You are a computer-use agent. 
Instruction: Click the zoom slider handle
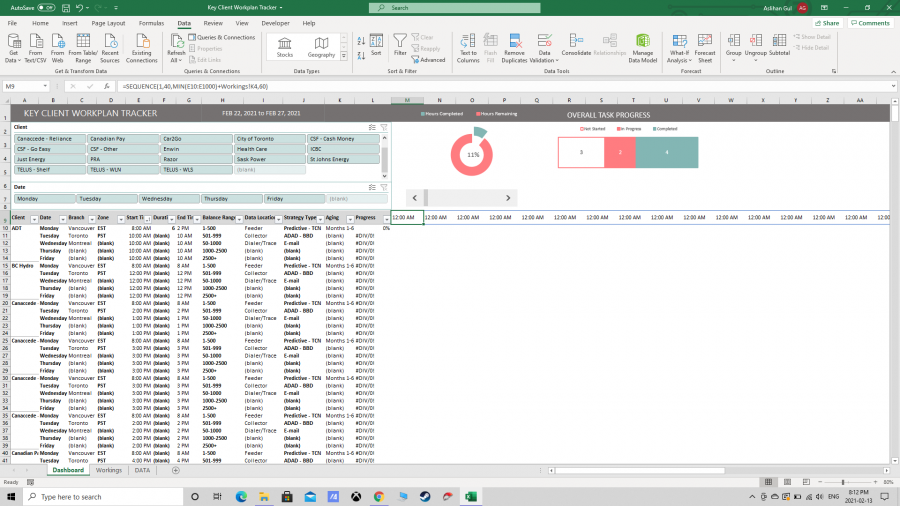point(843,482)
